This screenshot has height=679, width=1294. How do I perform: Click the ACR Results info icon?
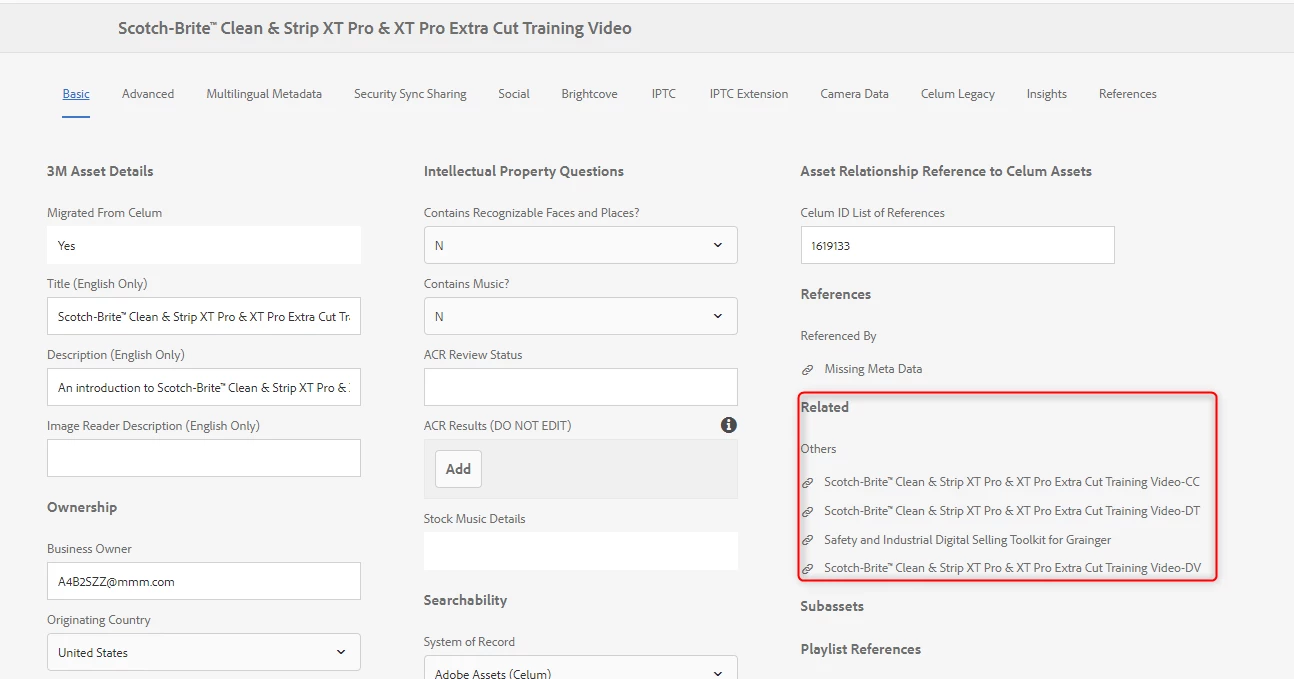pyautogui.click(x=729, y=425)
